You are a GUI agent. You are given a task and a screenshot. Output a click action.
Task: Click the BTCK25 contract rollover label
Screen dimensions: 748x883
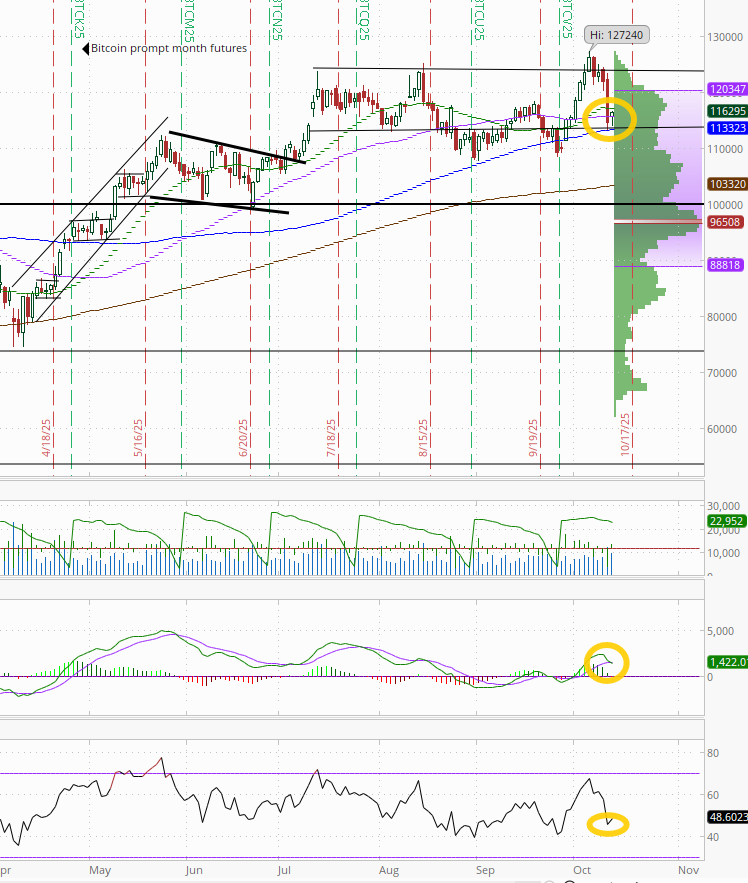[78, 20]
